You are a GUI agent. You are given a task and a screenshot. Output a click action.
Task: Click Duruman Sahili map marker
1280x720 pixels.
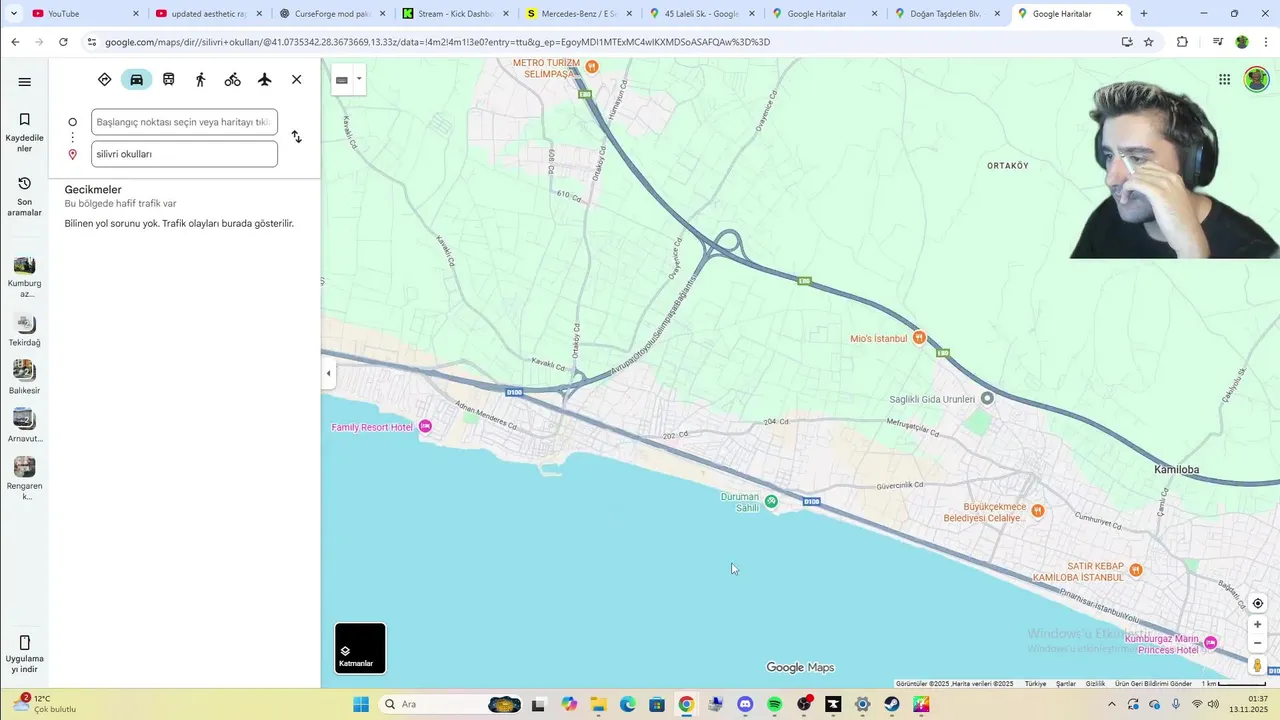click(771, 502)
